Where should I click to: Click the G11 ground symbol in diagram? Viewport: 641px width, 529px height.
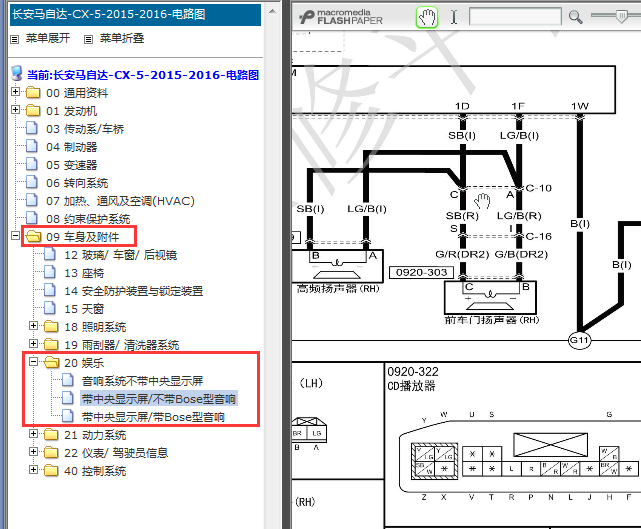coord(579,340)
